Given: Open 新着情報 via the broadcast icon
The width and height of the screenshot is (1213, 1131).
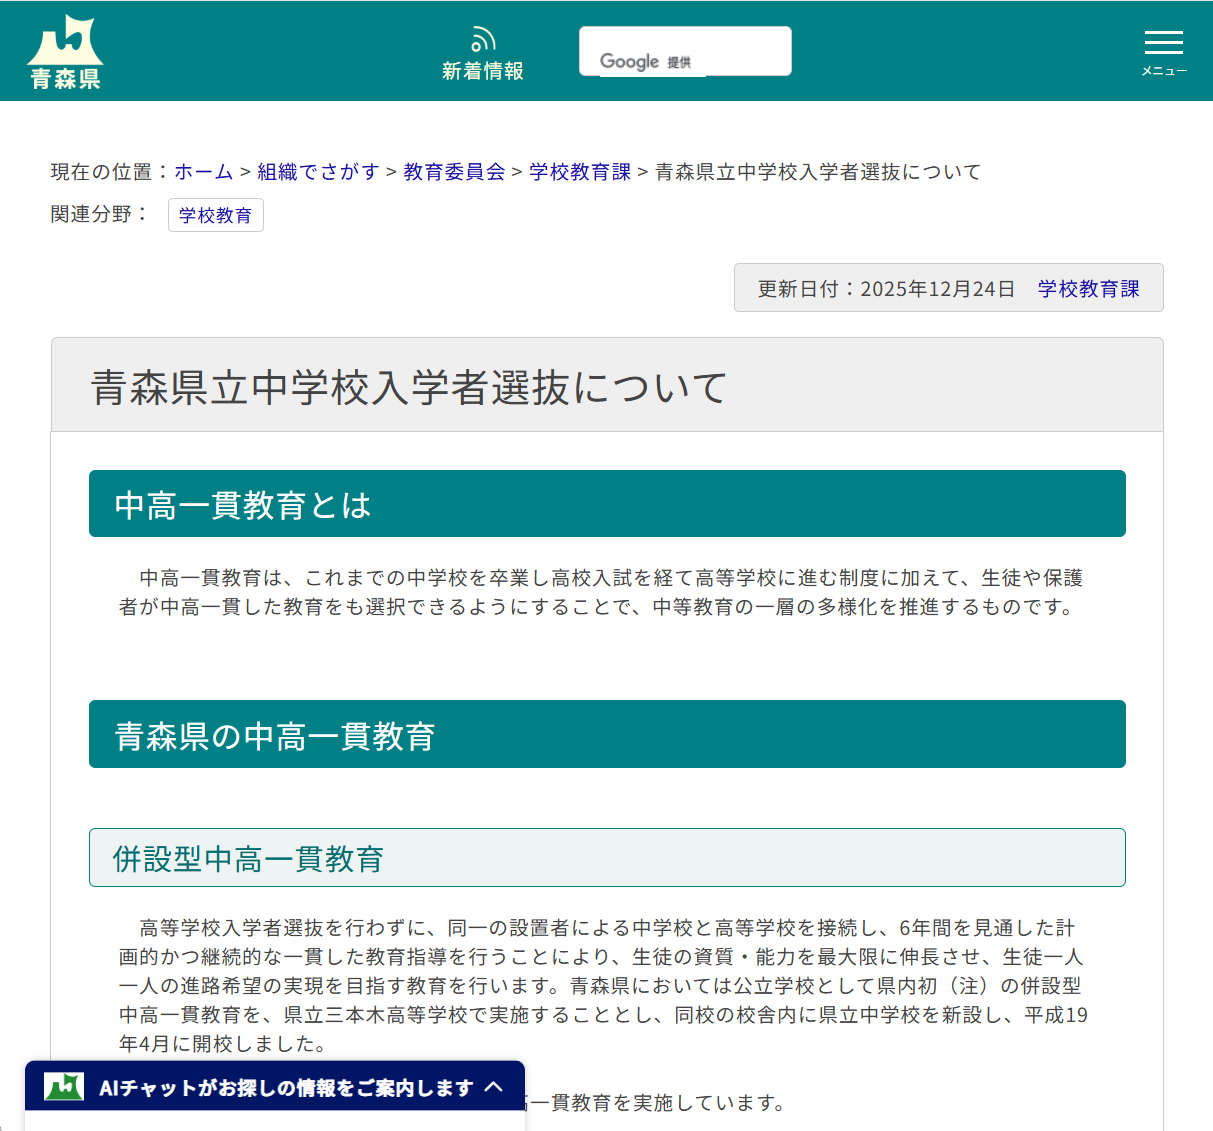Looking at the screenshot, I should tap(483, 38).
